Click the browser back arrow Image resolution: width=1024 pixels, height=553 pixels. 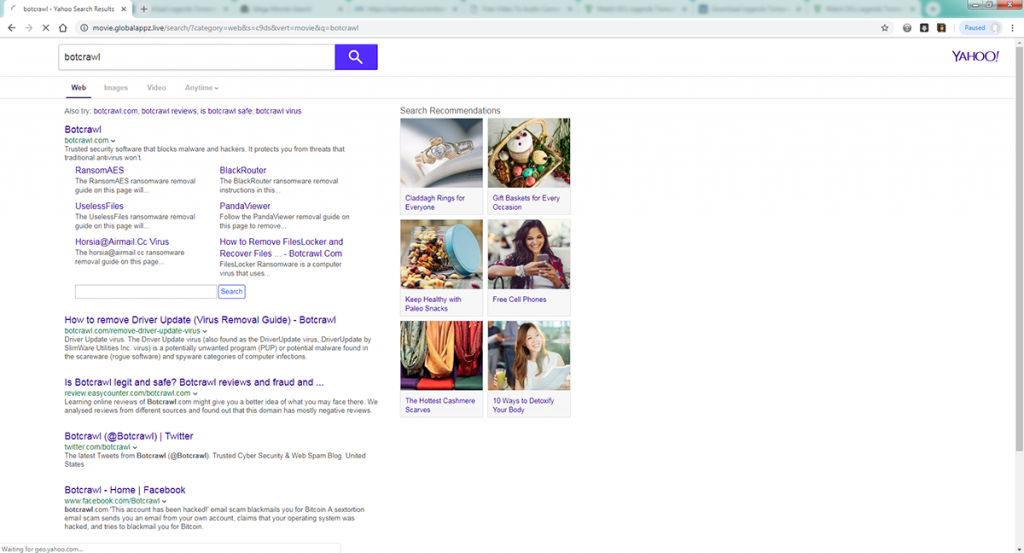click(x=11, y=28)
